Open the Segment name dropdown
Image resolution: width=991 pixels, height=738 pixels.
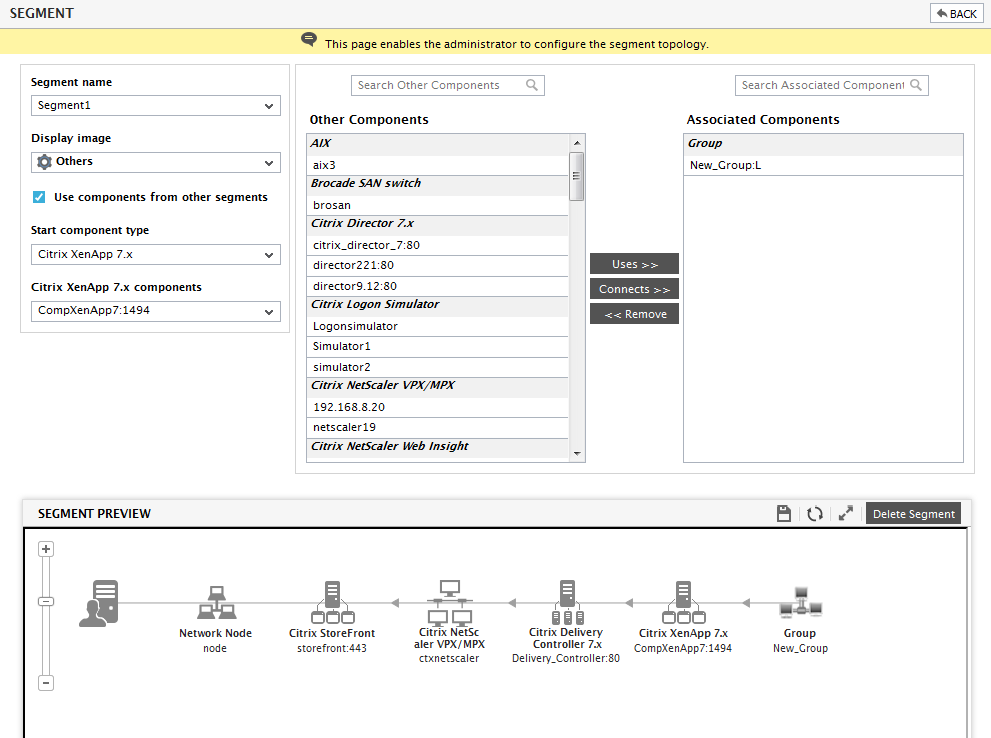coord(155,106)
